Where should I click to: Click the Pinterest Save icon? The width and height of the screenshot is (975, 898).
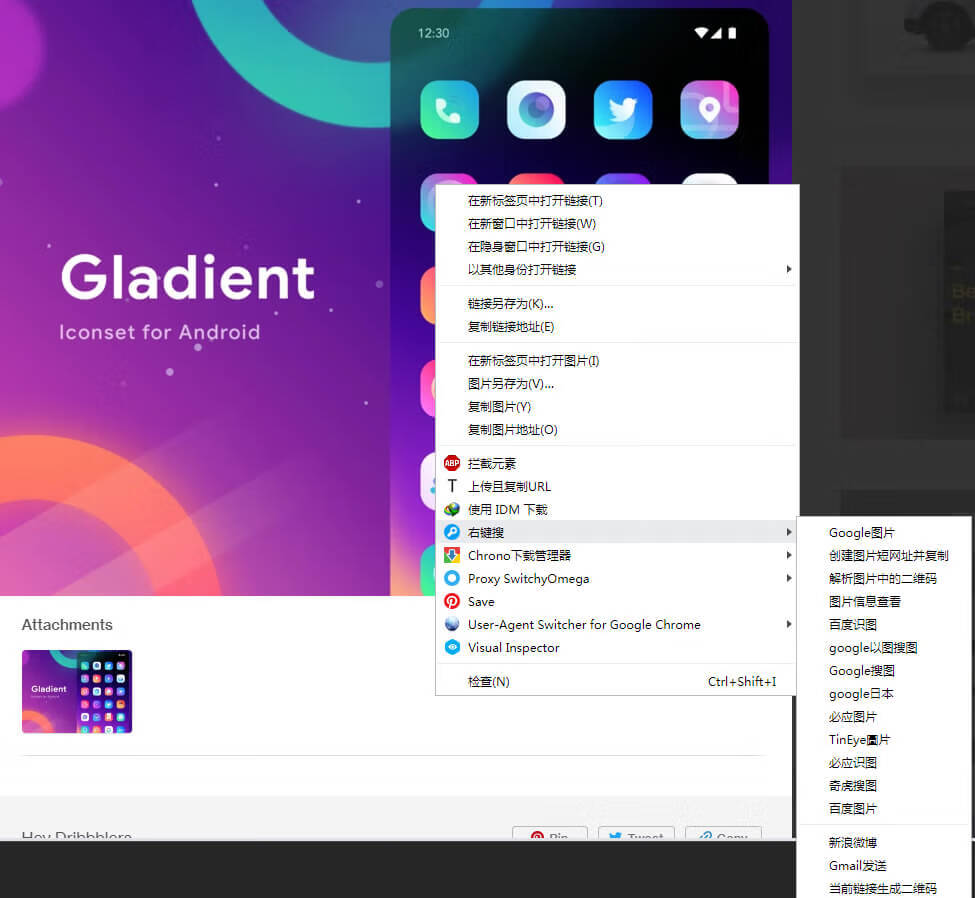coord(452,601)
